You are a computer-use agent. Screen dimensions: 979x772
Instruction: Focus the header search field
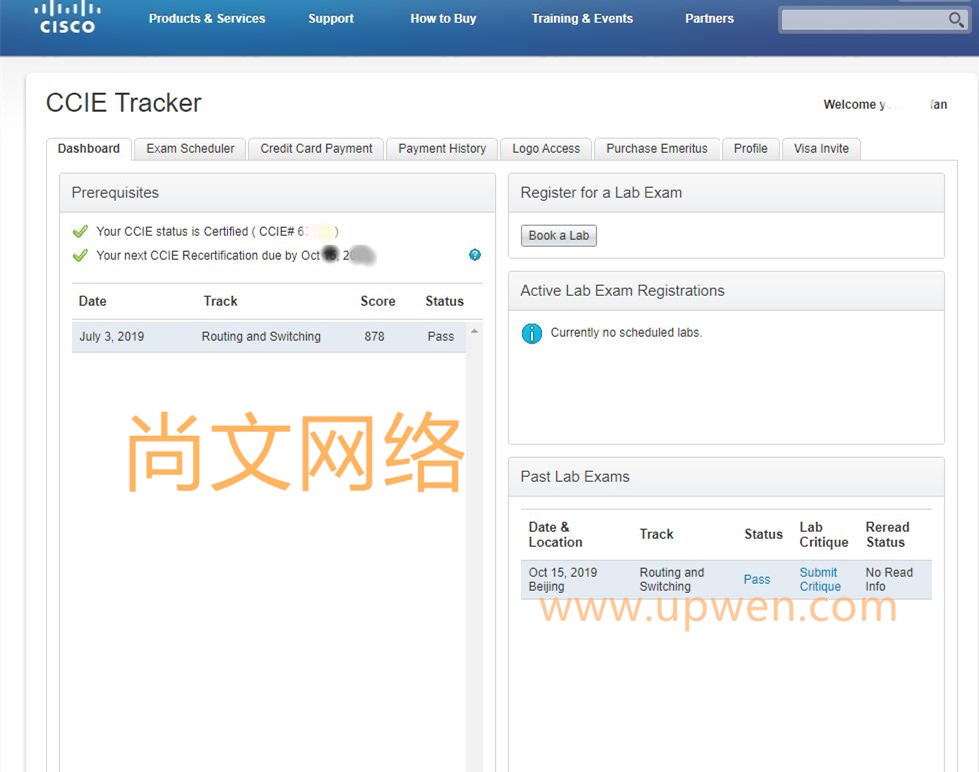coord(865,20)
